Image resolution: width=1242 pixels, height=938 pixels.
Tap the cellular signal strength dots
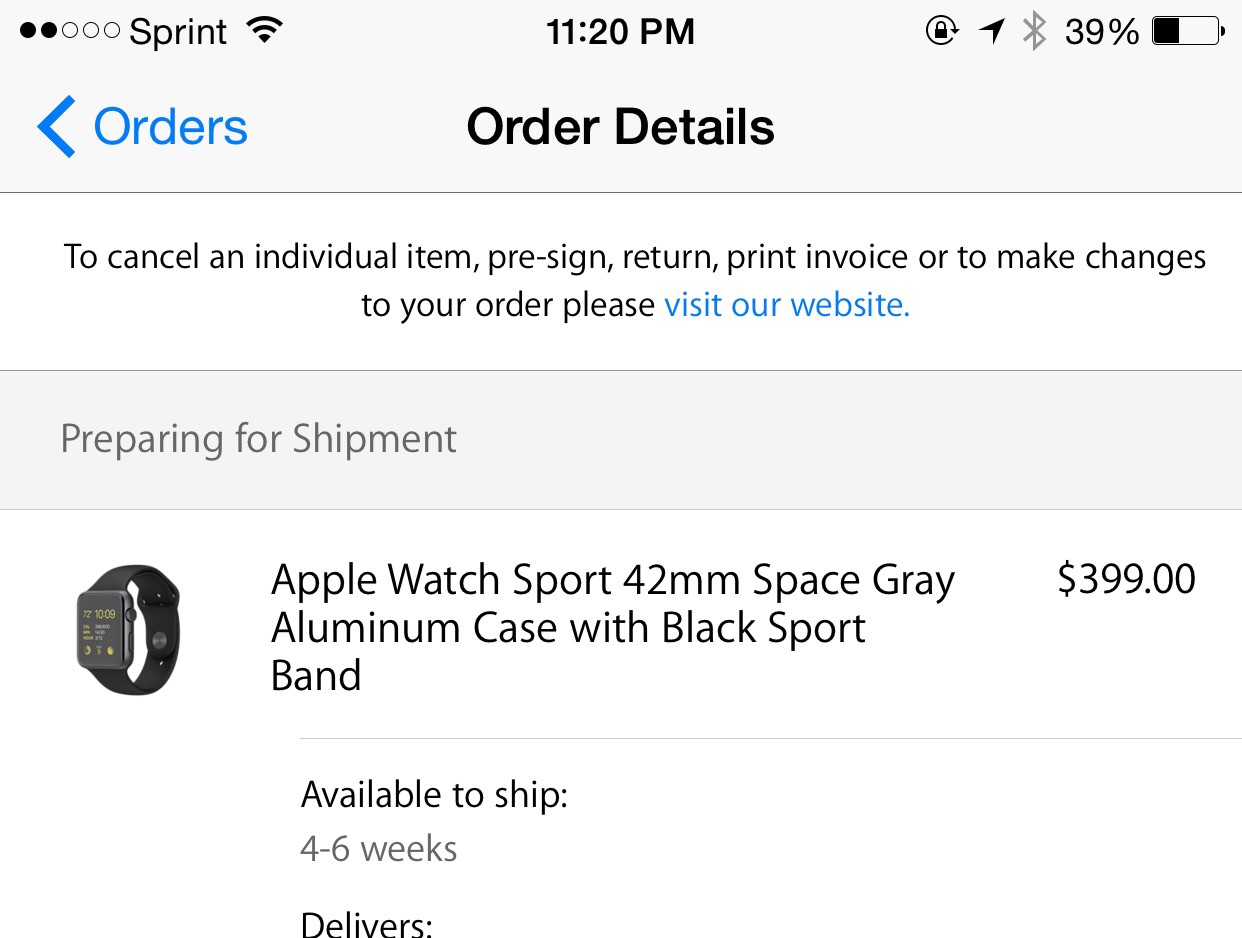[x=68, y=32]
